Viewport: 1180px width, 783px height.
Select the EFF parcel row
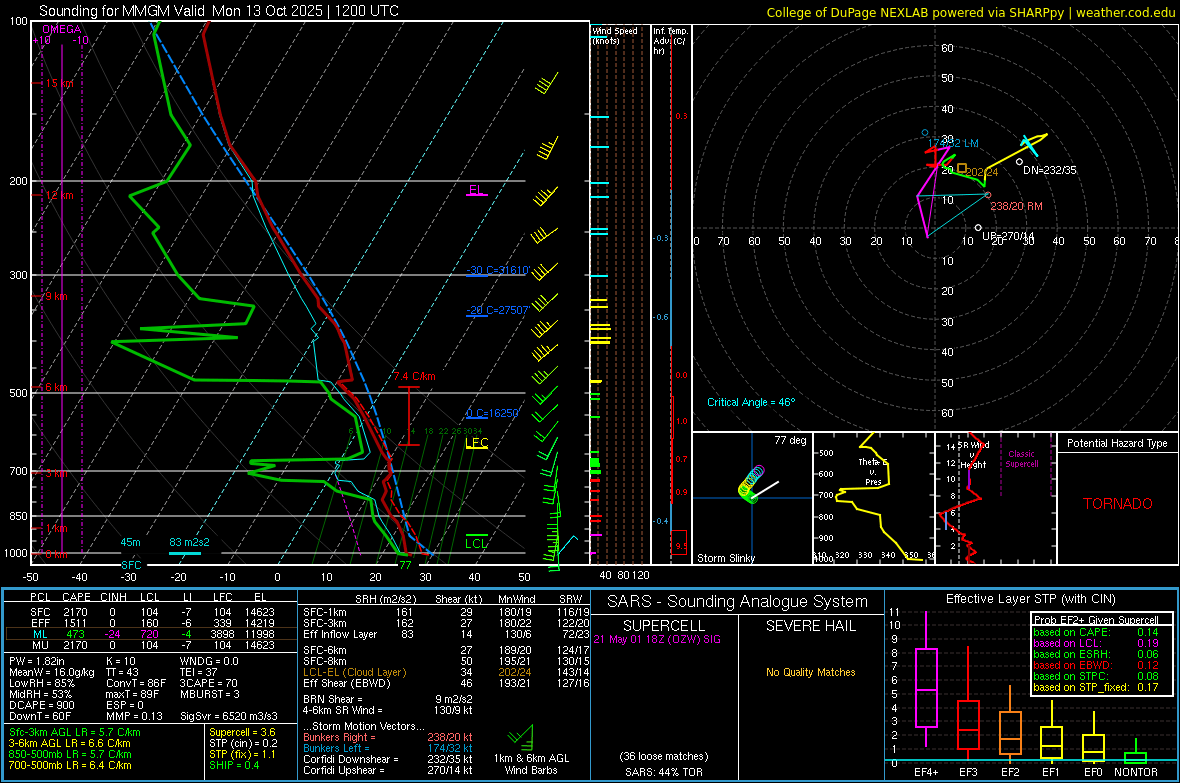pos(151,623)
